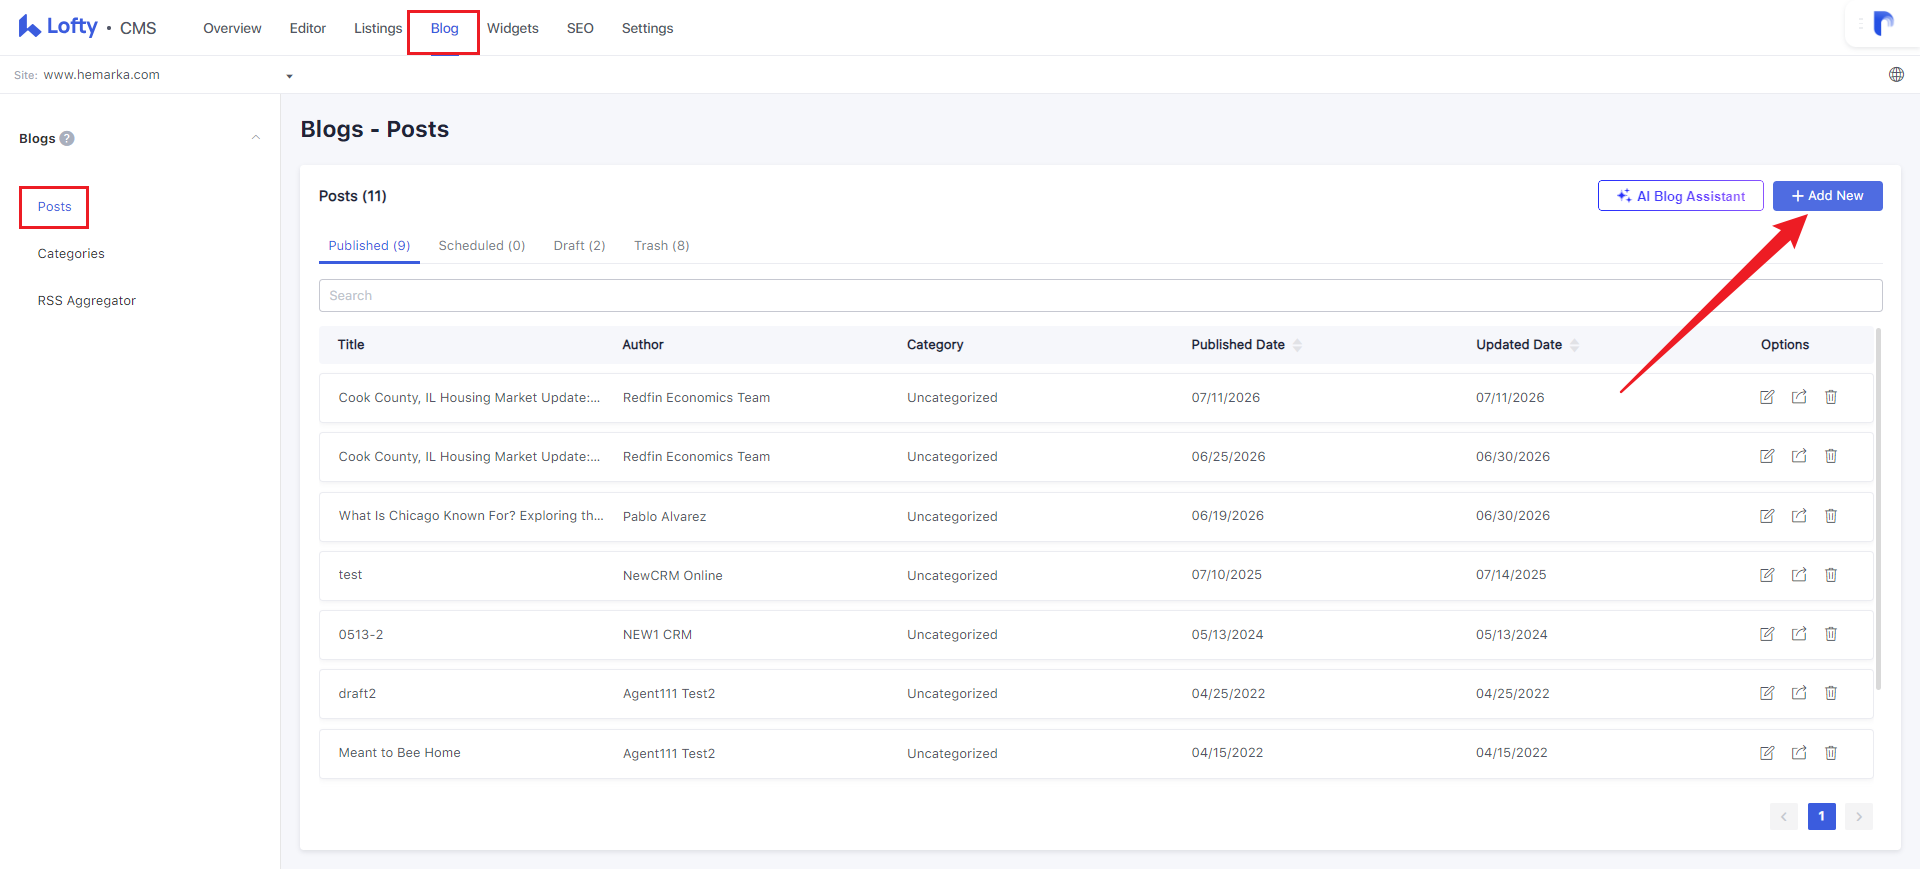Open the Trash (8) tab
The height and width of the screenshot is (869, 1920).
point(662,246)
